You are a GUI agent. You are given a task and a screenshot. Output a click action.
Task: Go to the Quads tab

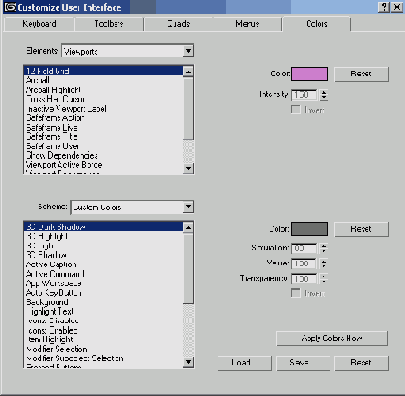(x=179, y=24)
